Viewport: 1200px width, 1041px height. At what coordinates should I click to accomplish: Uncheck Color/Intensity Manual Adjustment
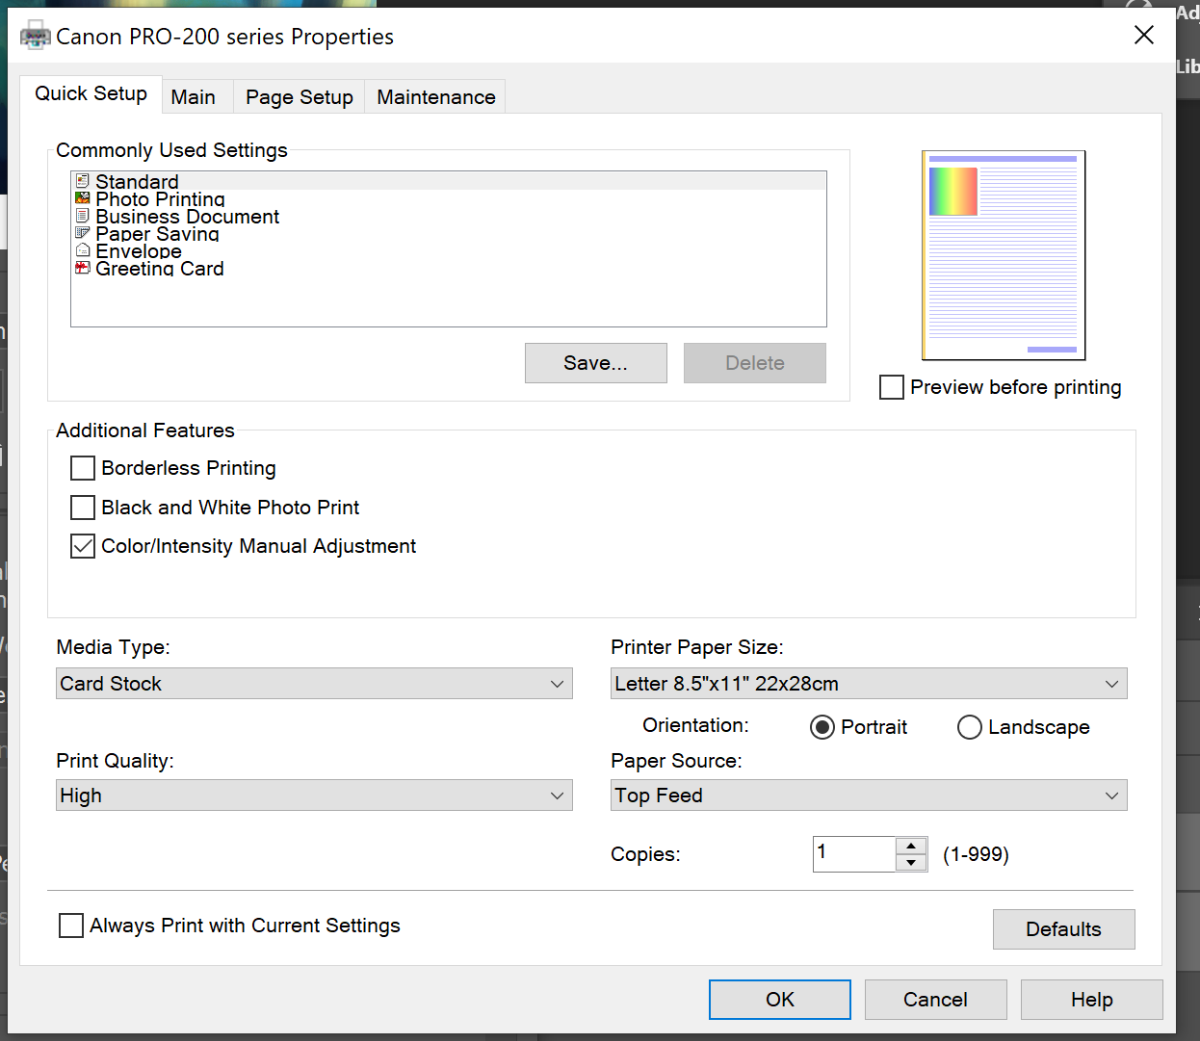tap(83, 546)
